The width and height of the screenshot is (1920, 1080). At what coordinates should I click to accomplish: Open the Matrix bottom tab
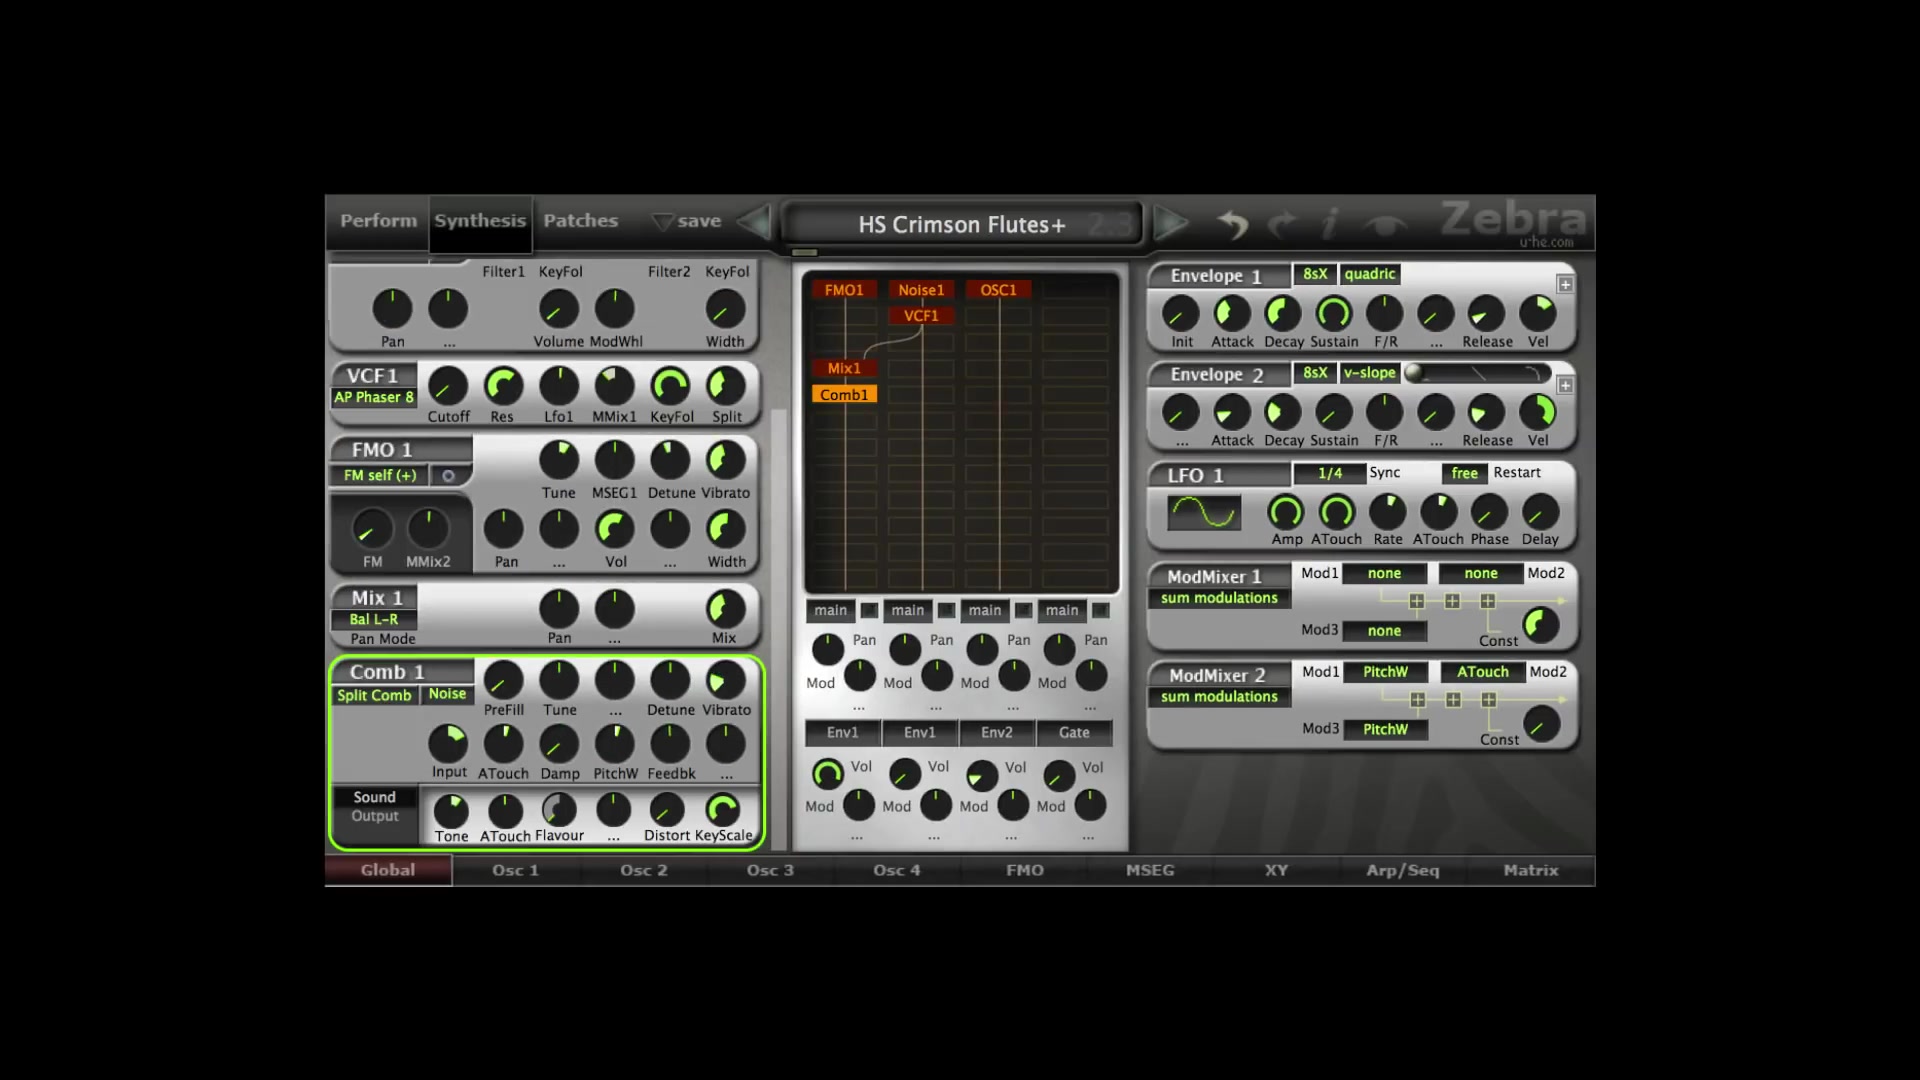click(x=1531, y=870)
